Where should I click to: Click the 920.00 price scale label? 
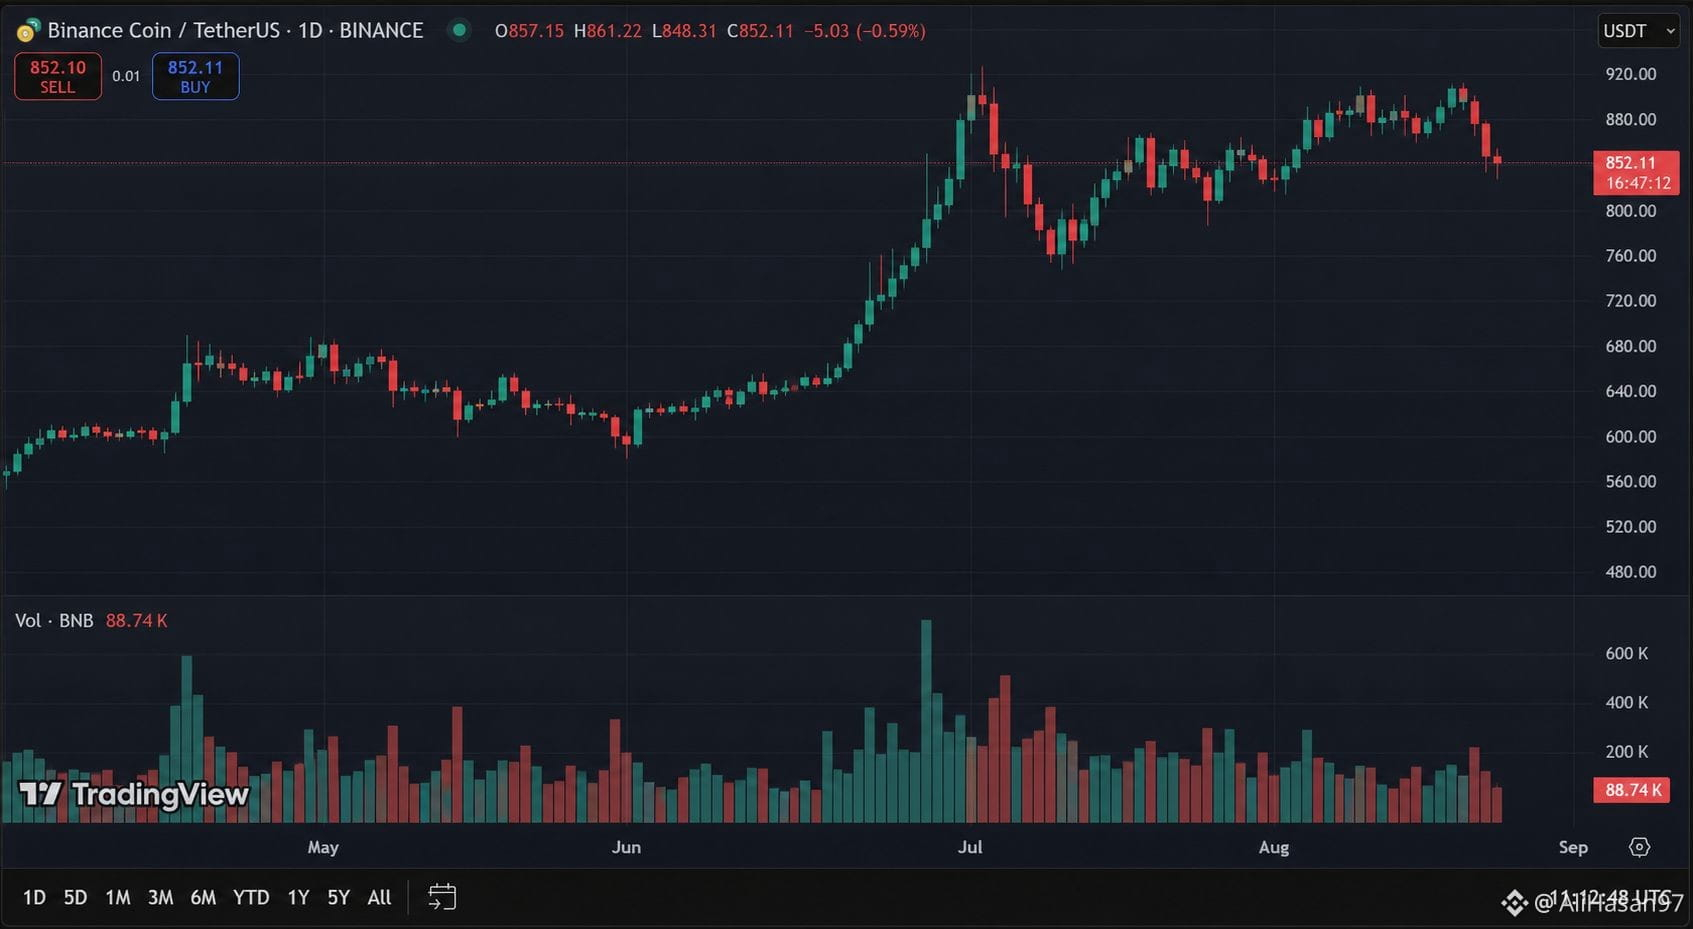pyautogui.click(x=1631, y=74)
